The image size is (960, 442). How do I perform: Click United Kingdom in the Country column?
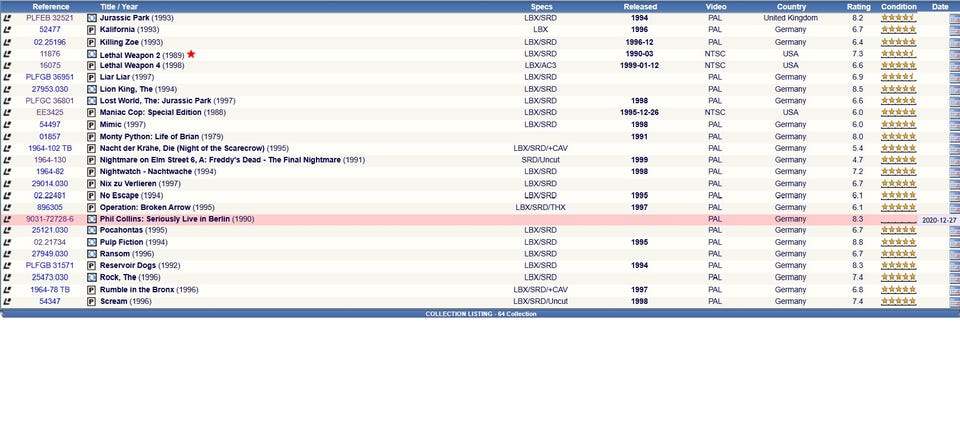pyautogui.click(x=790, y=18)
